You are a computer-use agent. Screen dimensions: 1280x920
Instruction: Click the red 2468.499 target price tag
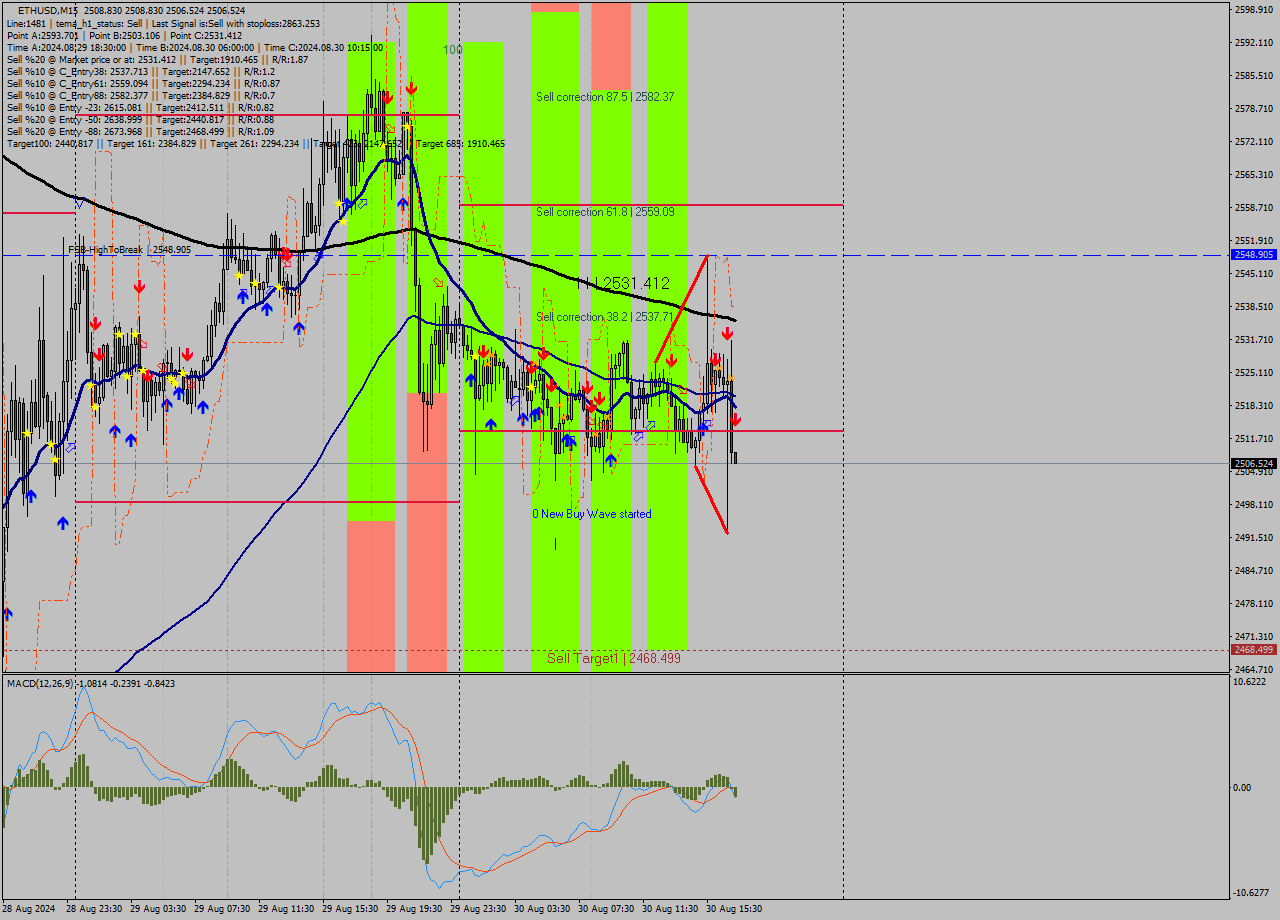tap(1254, 650)
